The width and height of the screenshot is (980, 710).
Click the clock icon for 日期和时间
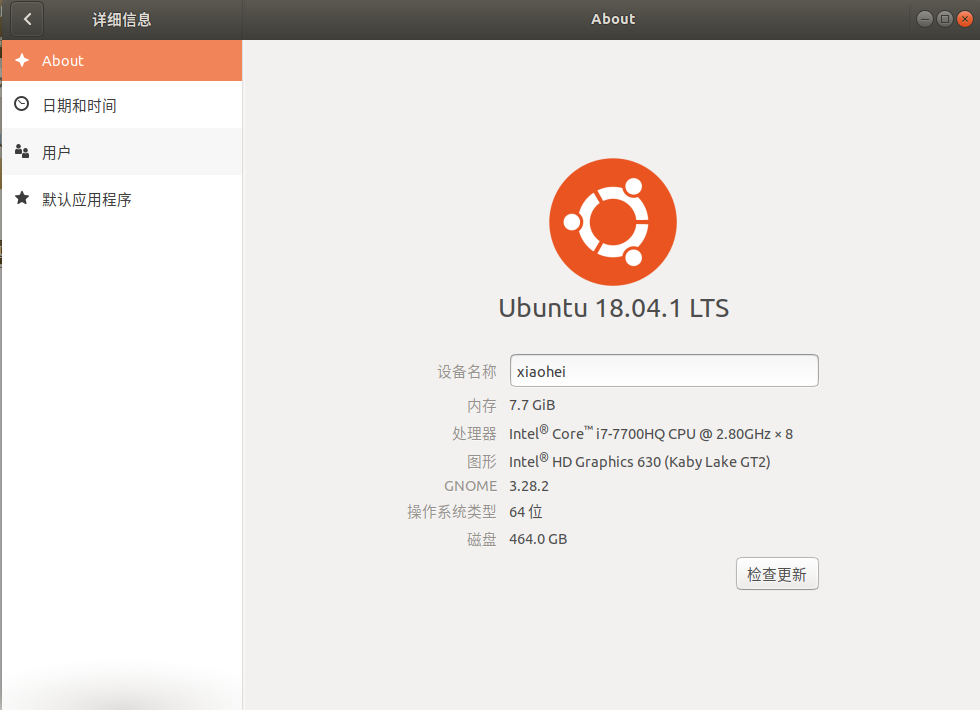(x=22, y=104)
